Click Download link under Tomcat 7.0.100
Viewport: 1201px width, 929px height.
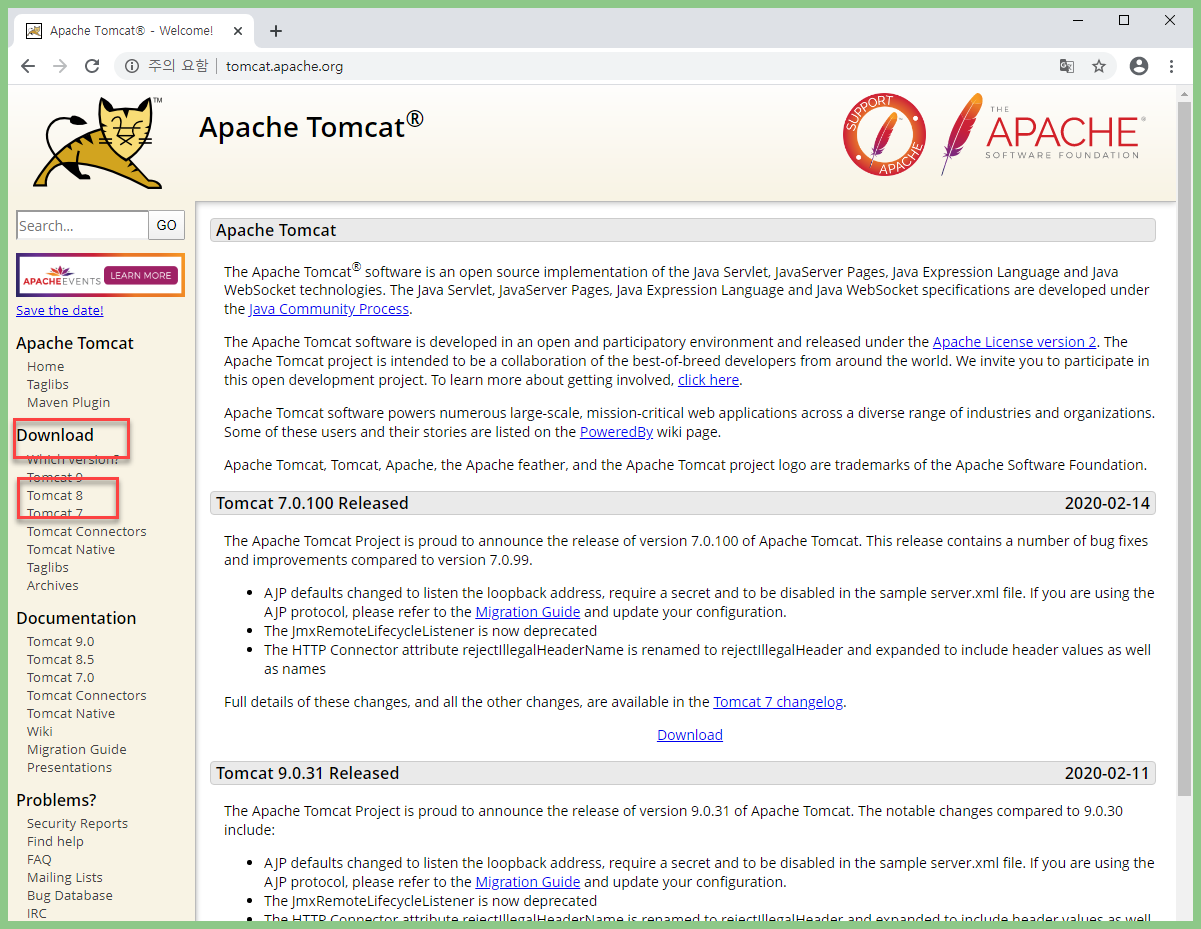(x=690, y=734)
